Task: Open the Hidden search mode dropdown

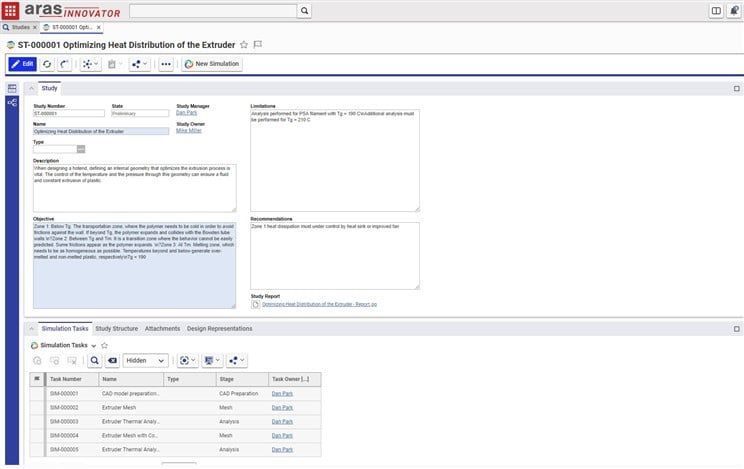Action: coord(145,361)
